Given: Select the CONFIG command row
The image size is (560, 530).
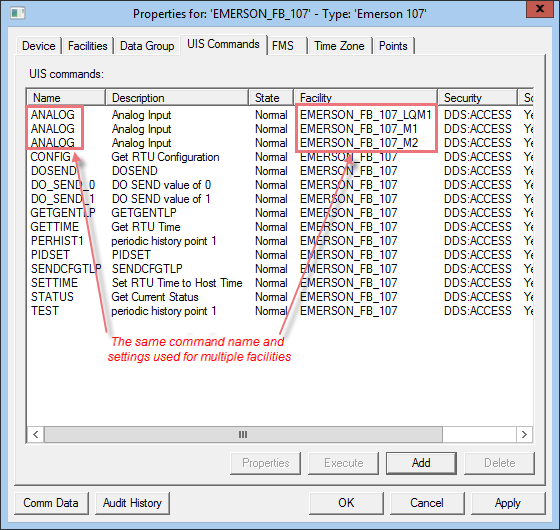Looking at the screenshot, I should [x=280, y=157].
